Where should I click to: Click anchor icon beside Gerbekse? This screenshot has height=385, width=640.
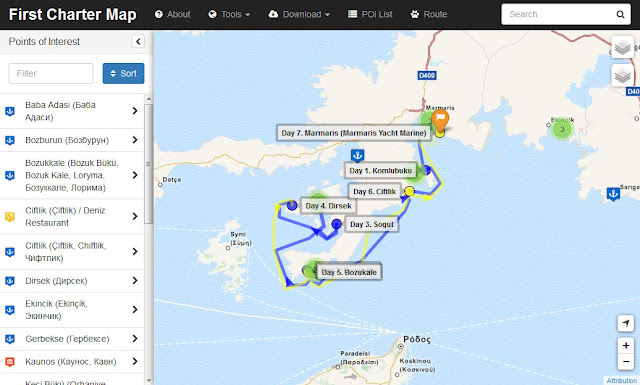click(10, 339)
